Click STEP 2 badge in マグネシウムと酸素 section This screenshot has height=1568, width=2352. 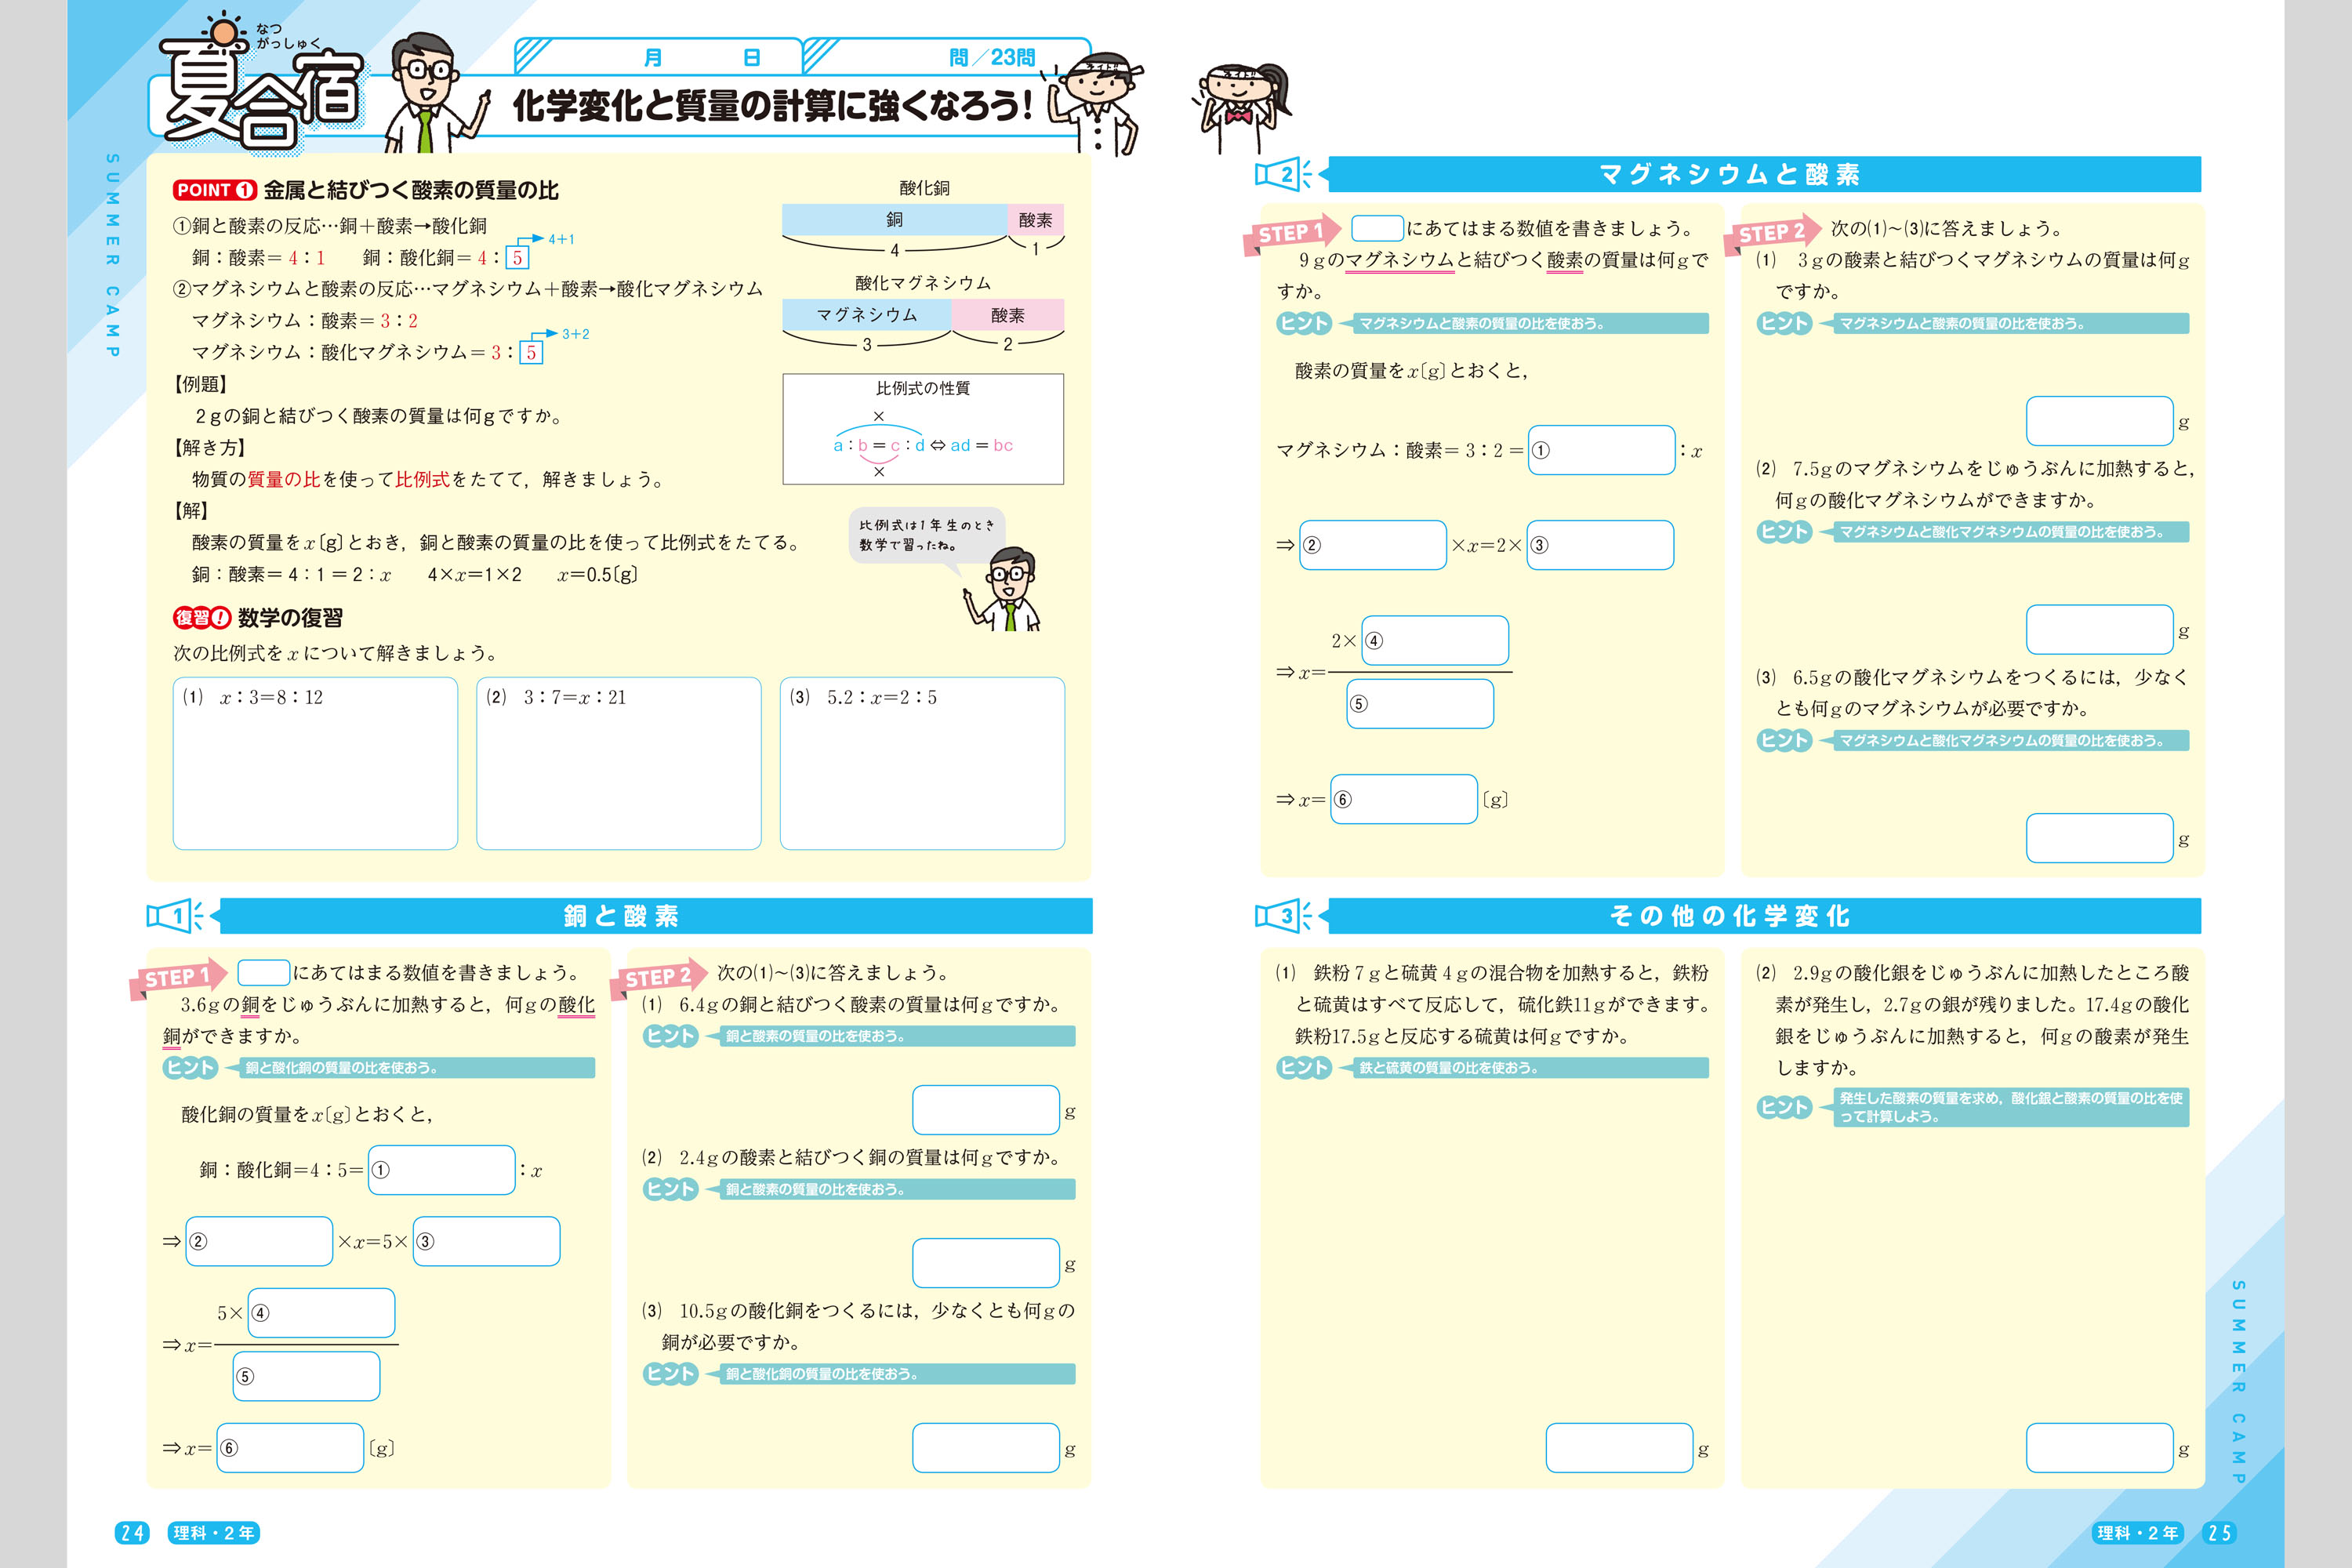coord(1771,232)
